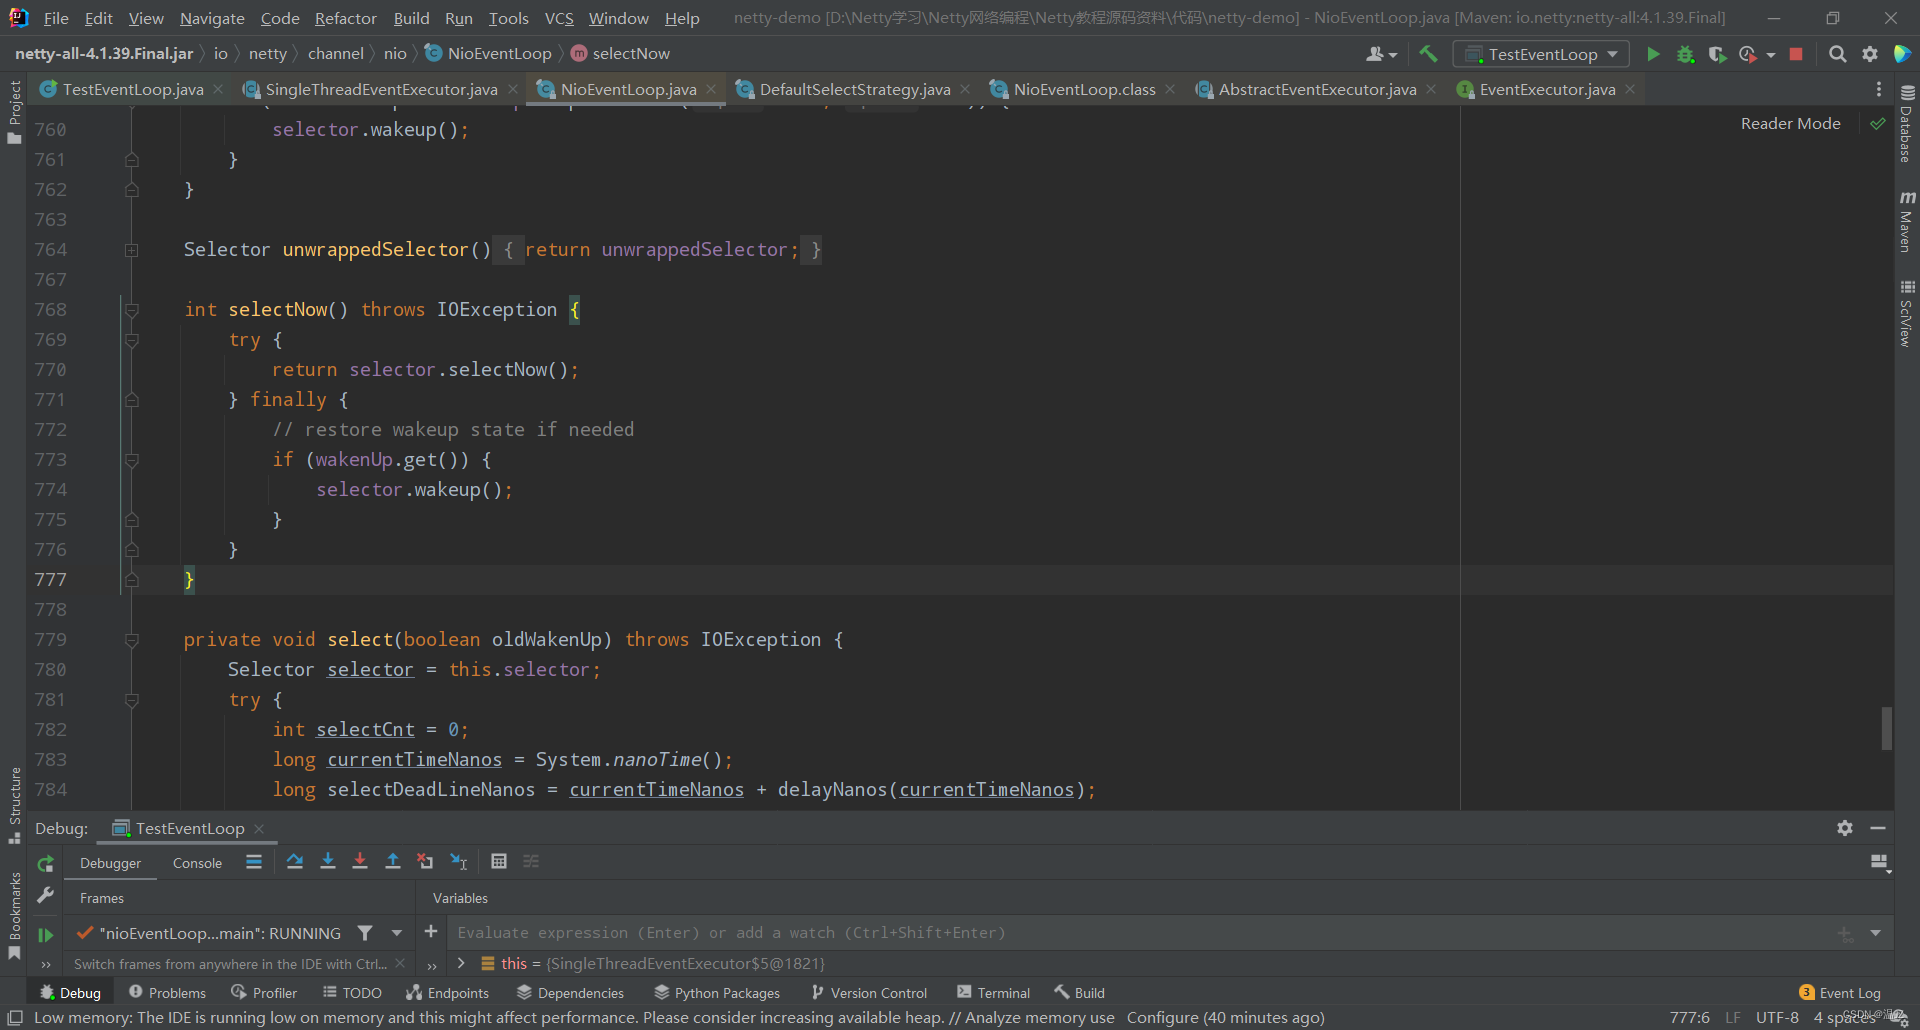Screen dimensions: 1920x1030
Task: Click 'Analyze memory use' link in status bar
Action: point(1039,1018)
